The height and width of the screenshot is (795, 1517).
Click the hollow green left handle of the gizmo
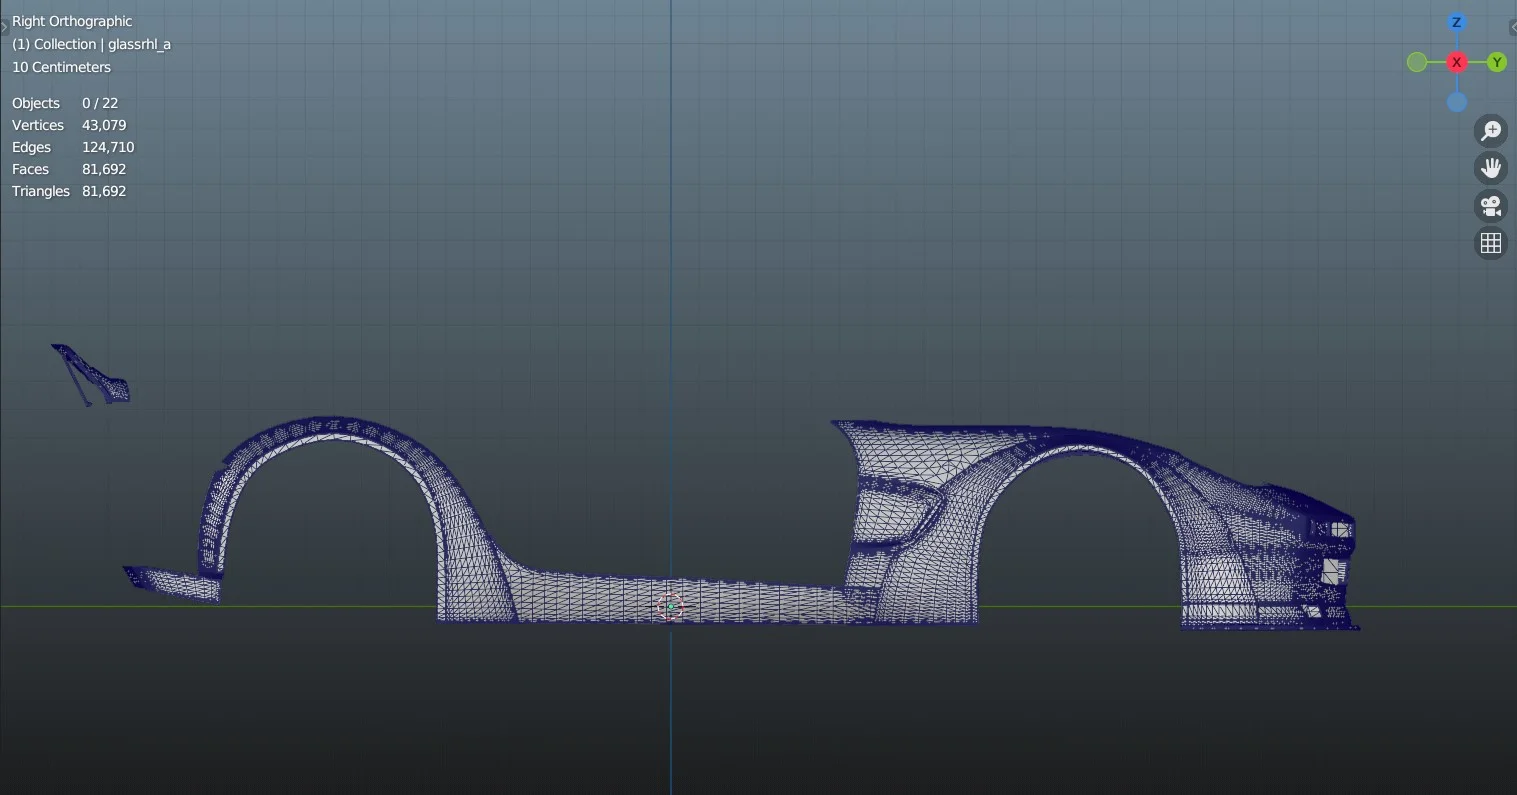pos(1416,61)
